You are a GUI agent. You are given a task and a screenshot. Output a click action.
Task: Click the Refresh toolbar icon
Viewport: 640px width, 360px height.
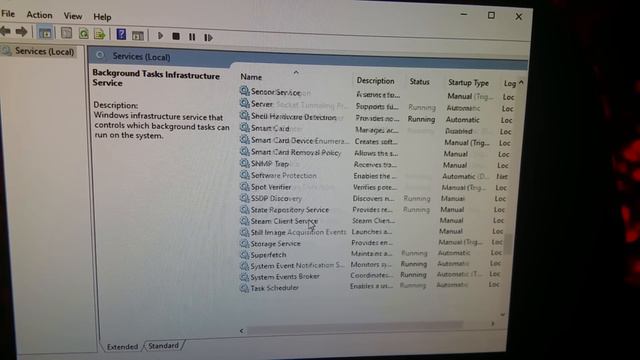click(84, 33)
